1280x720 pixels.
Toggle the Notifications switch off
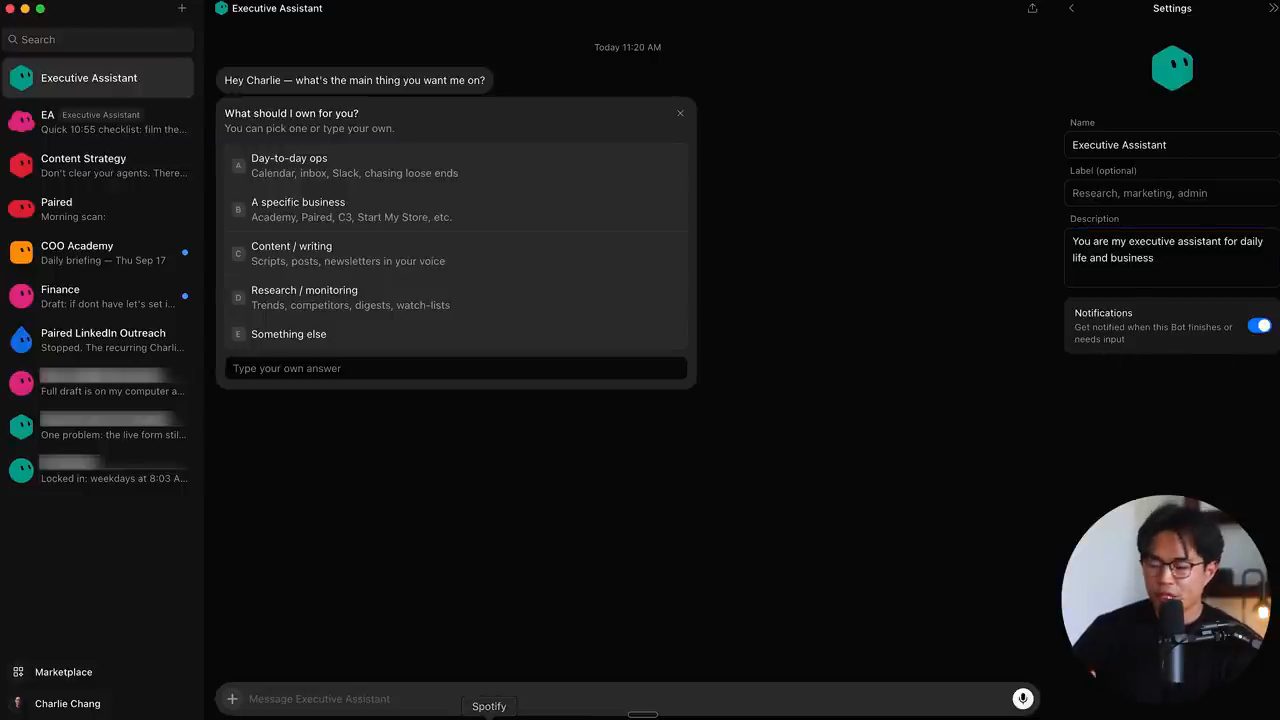pos(1259,326)
